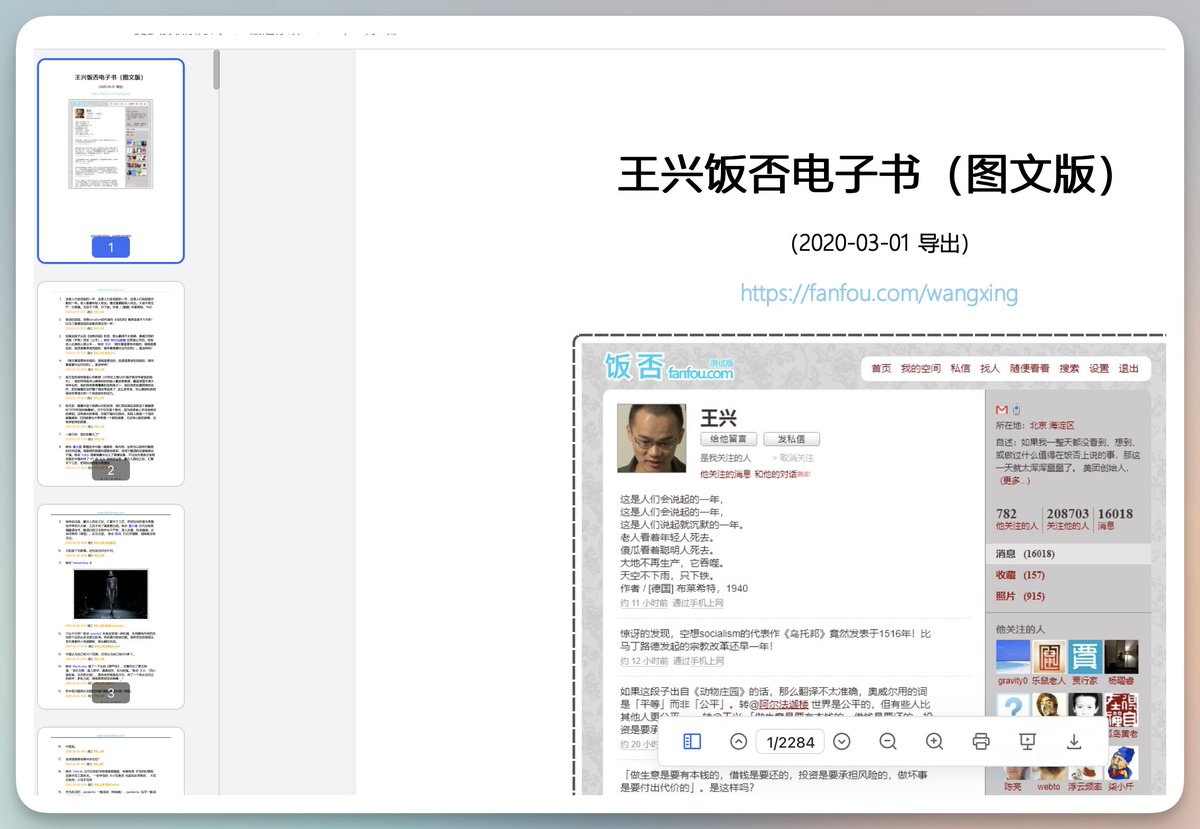Click the 782 他关注的人 count
This screenshot has width=1200, height=829.
point(1016,519)
